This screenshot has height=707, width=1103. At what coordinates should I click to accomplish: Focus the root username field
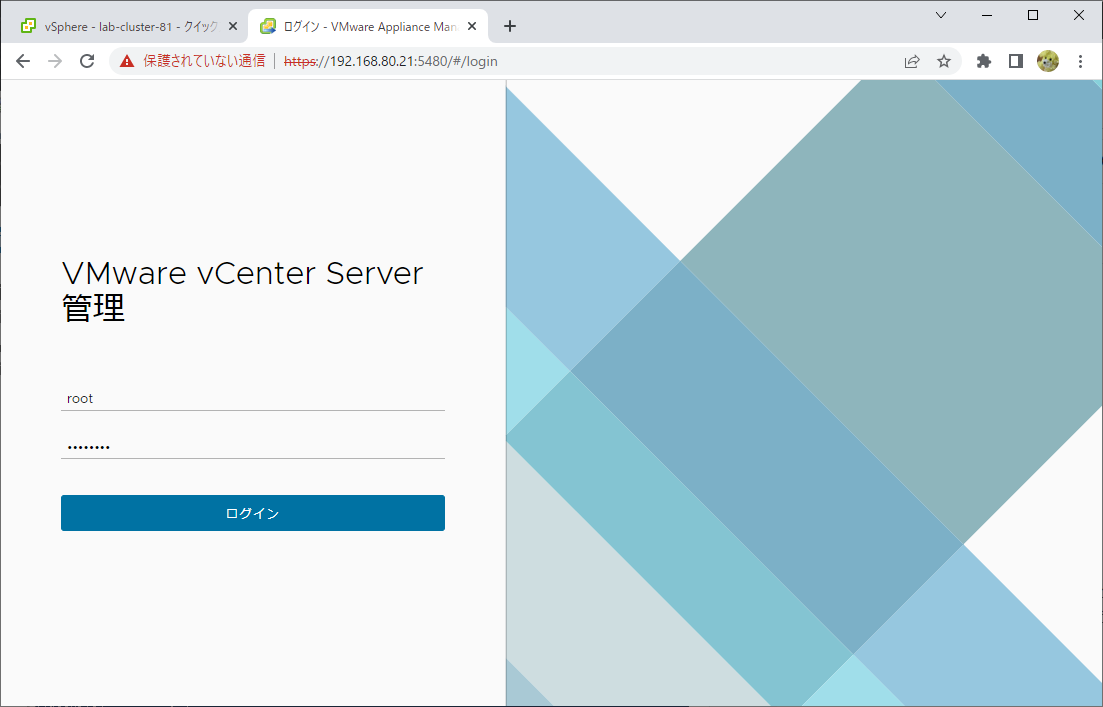(253, 398)
